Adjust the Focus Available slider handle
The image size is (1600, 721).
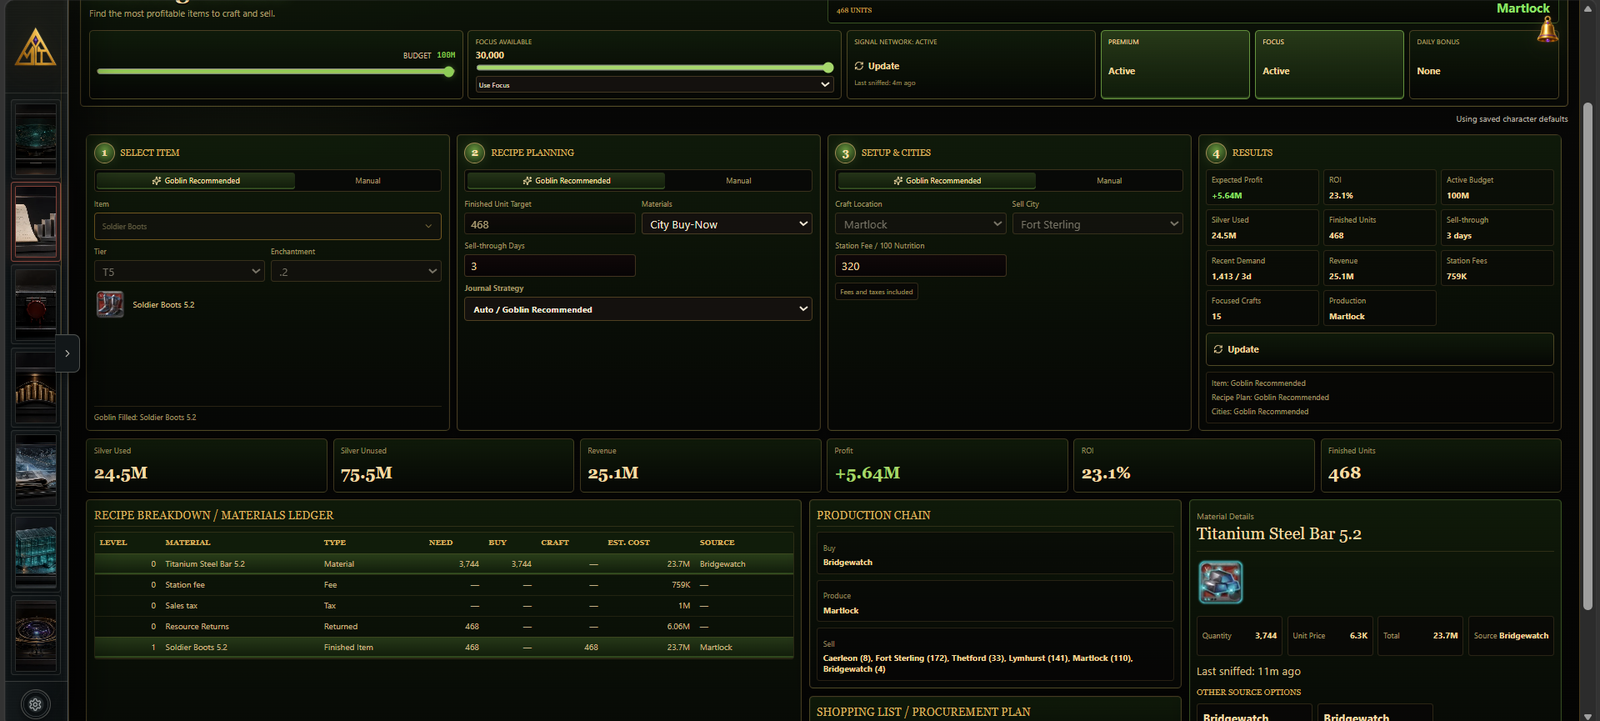click(828, 67)
